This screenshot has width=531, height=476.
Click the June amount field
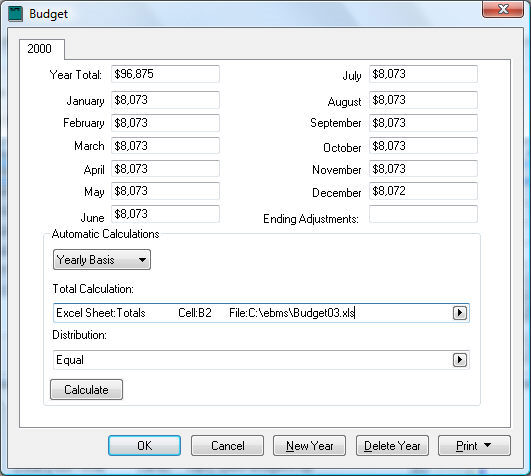[x=165, y=214]
